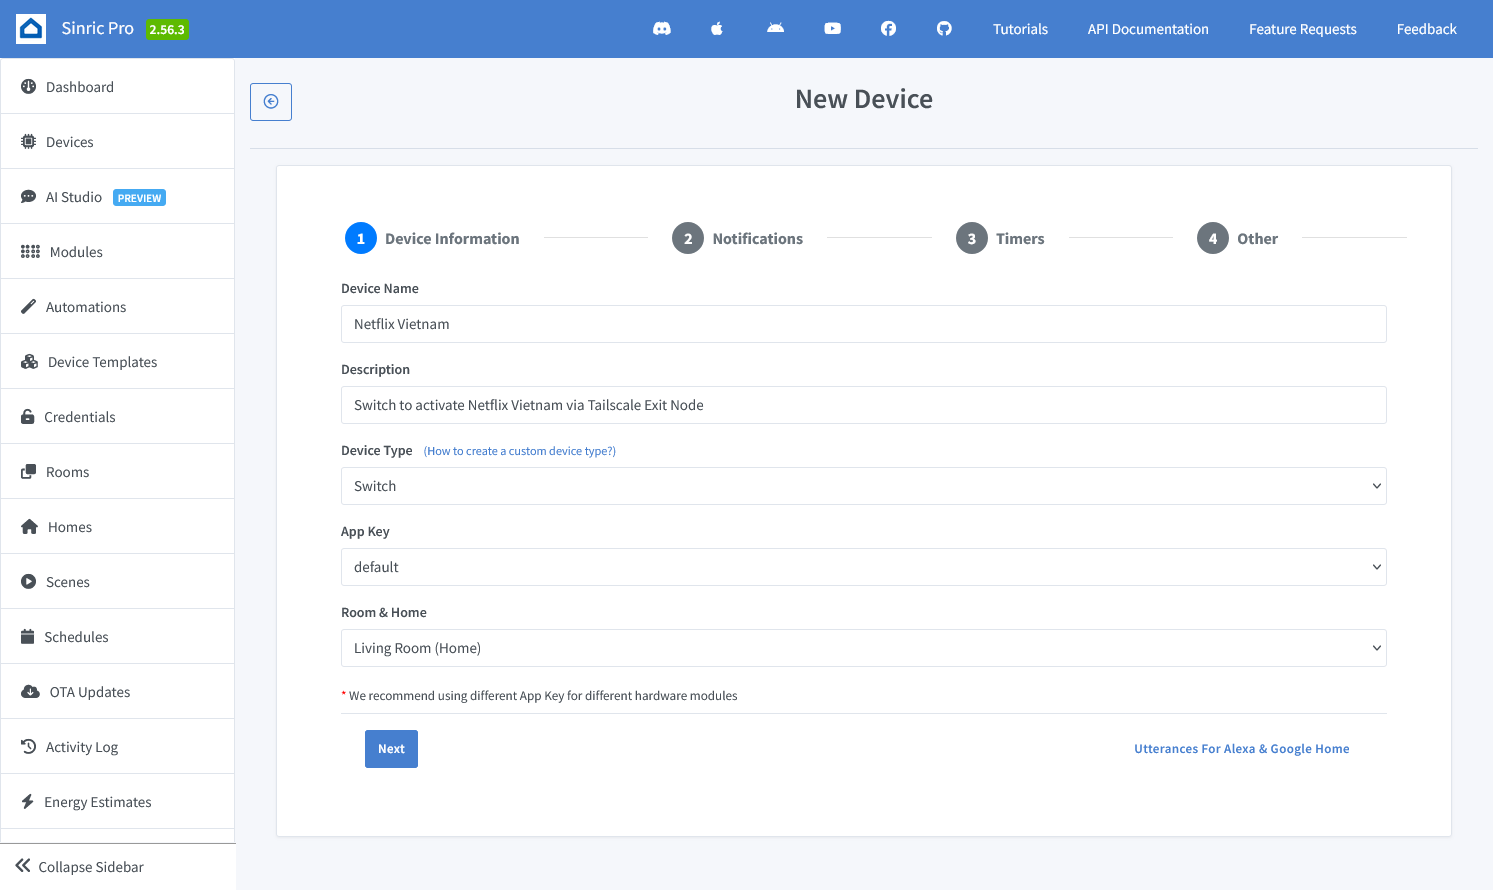
Task: Open Feedback page
Action: coord(1426,29)
